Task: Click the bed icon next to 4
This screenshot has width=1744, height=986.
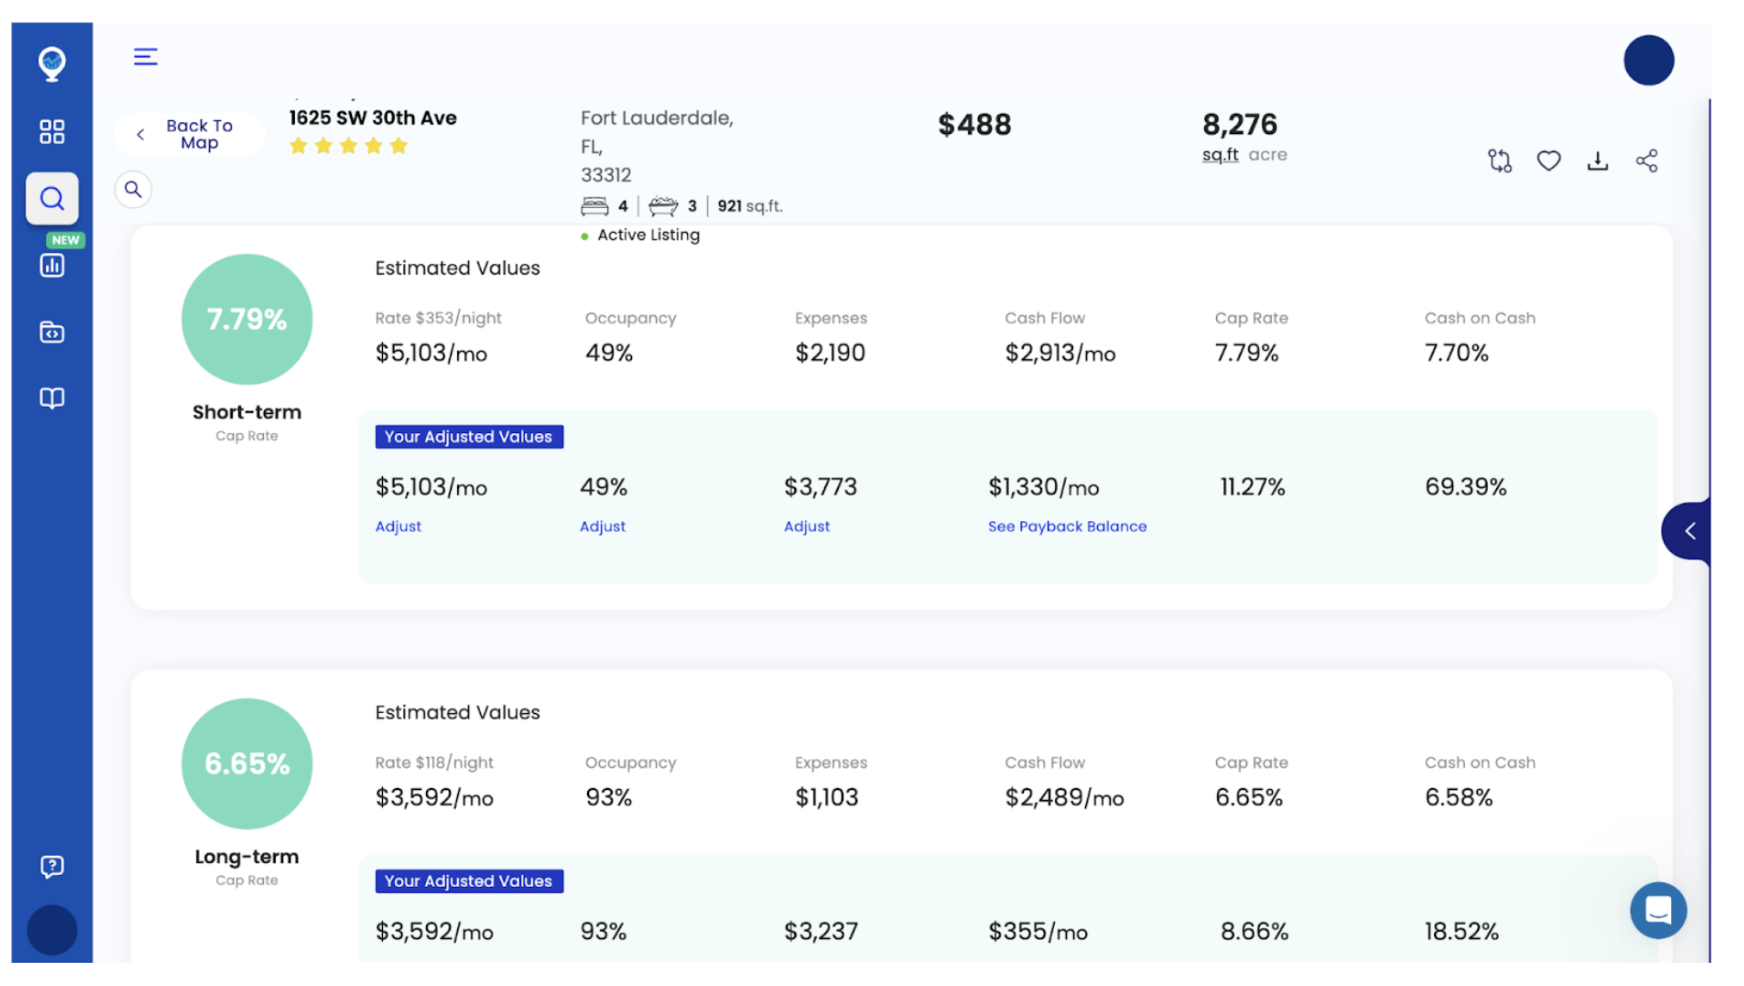Action: [594, 206]
